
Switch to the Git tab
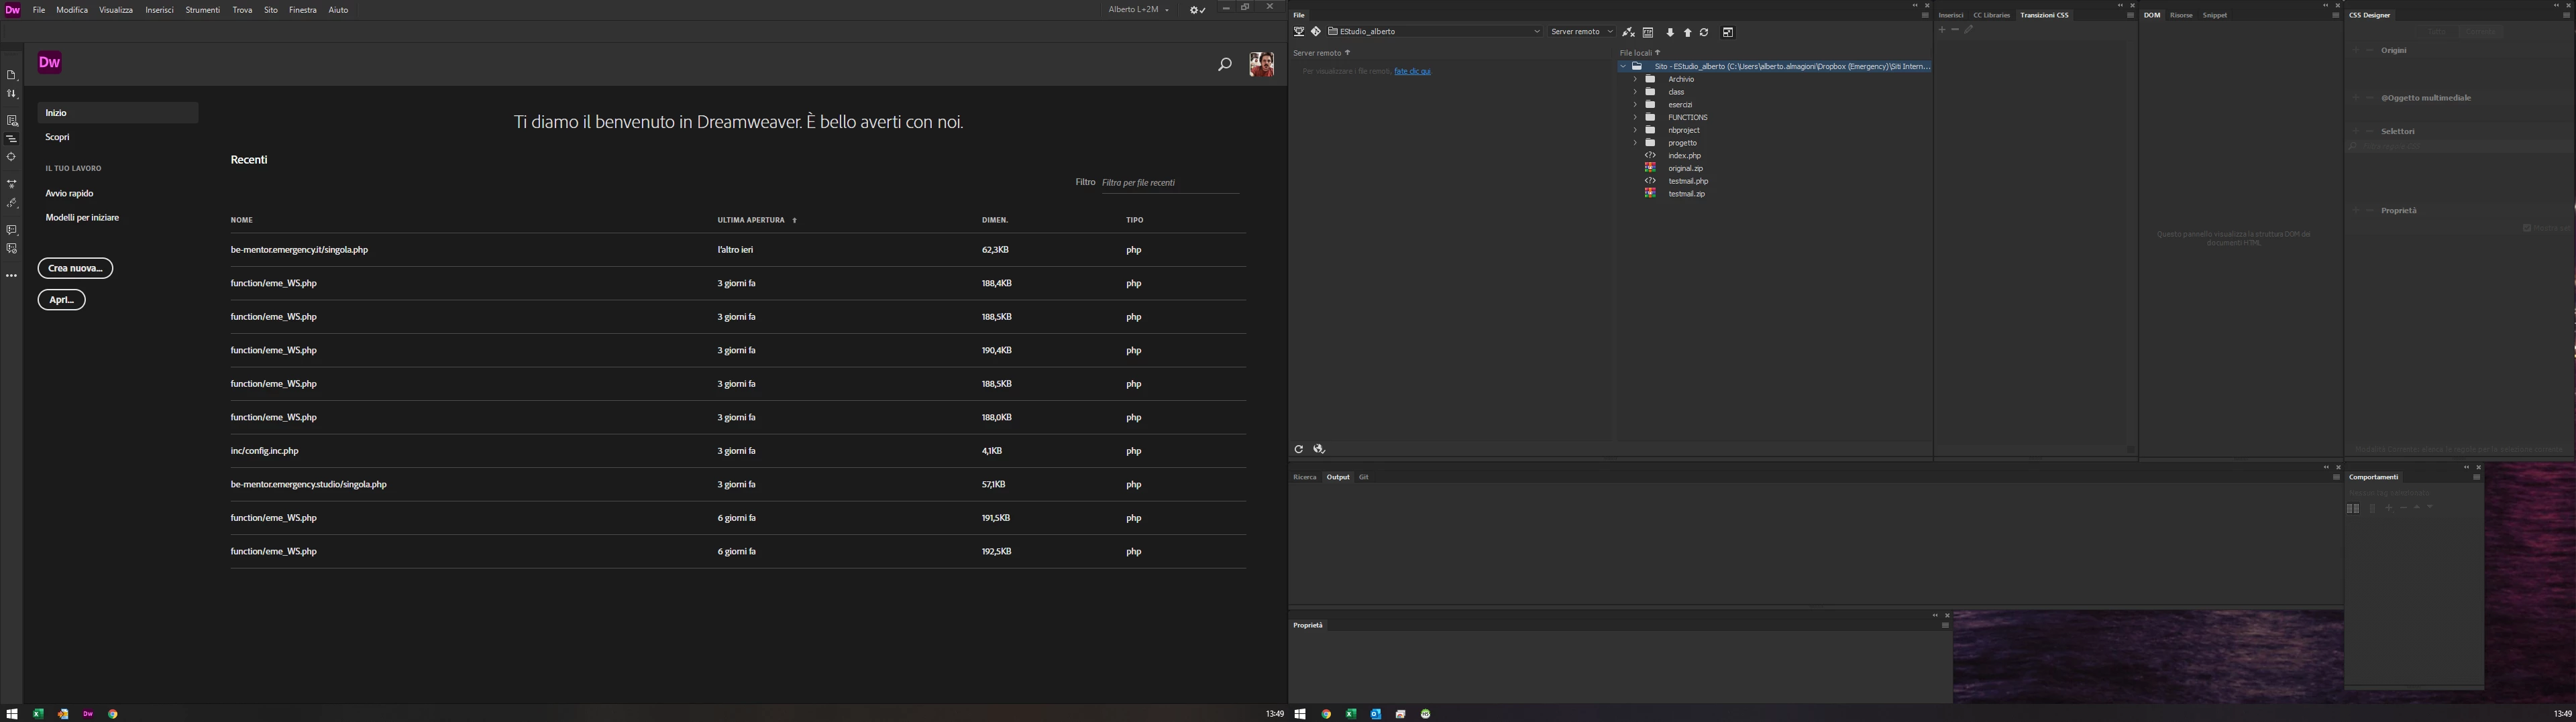pos(1363,477)
